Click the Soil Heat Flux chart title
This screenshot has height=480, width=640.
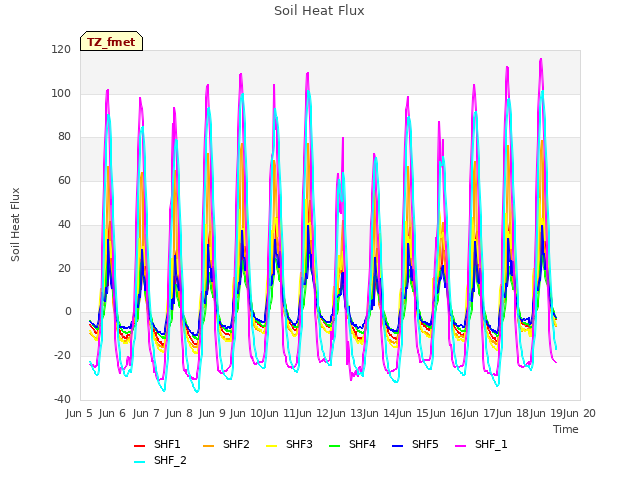click(x=319, y=11)
